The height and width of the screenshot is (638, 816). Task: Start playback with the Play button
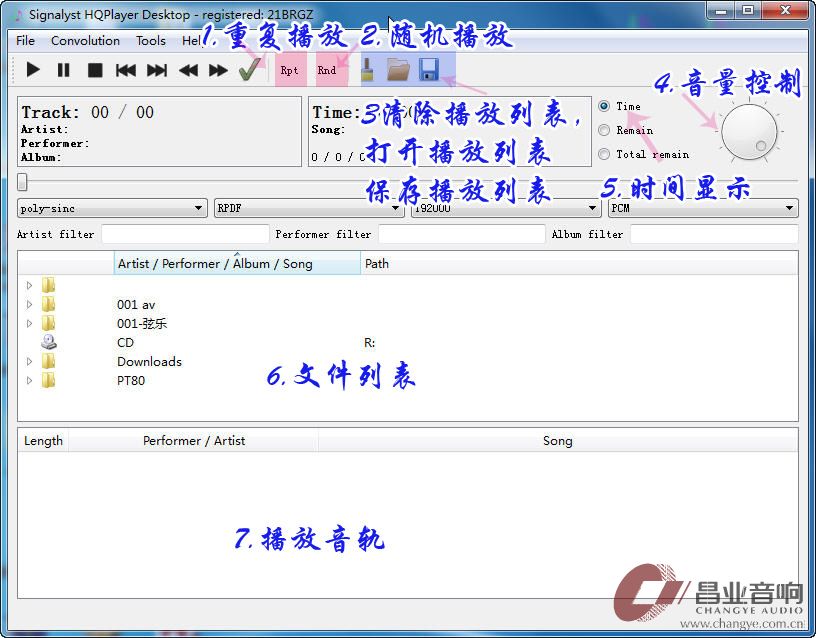(33, 70)
